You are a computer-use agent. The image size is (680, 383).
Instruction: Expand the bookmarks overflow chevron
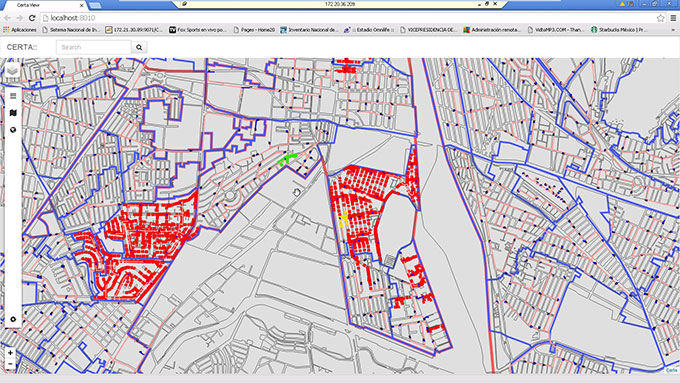coord(673,30)
